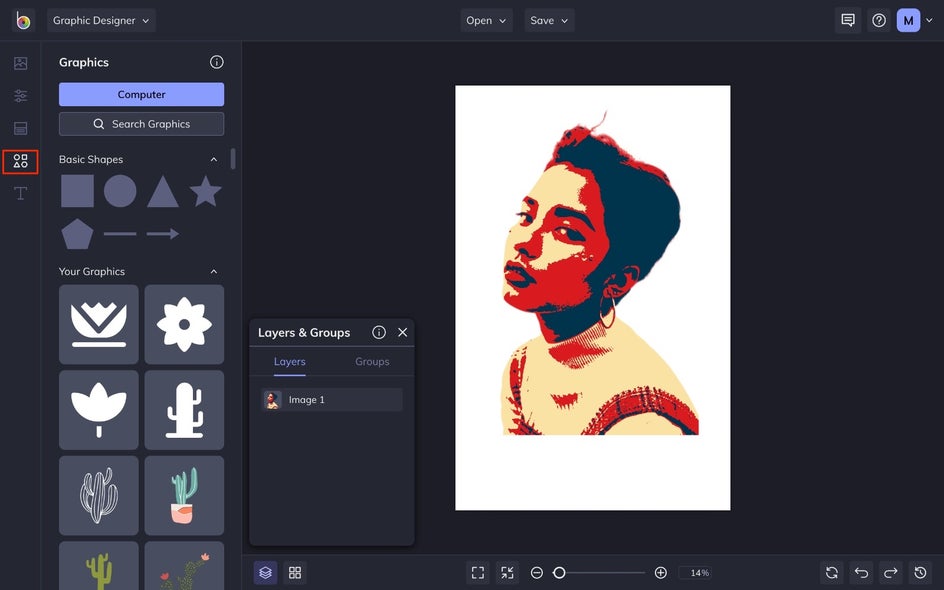The height and width of the screenshot is (590, 944).
Task: Open the history clock icon
Action: point(920,573)
